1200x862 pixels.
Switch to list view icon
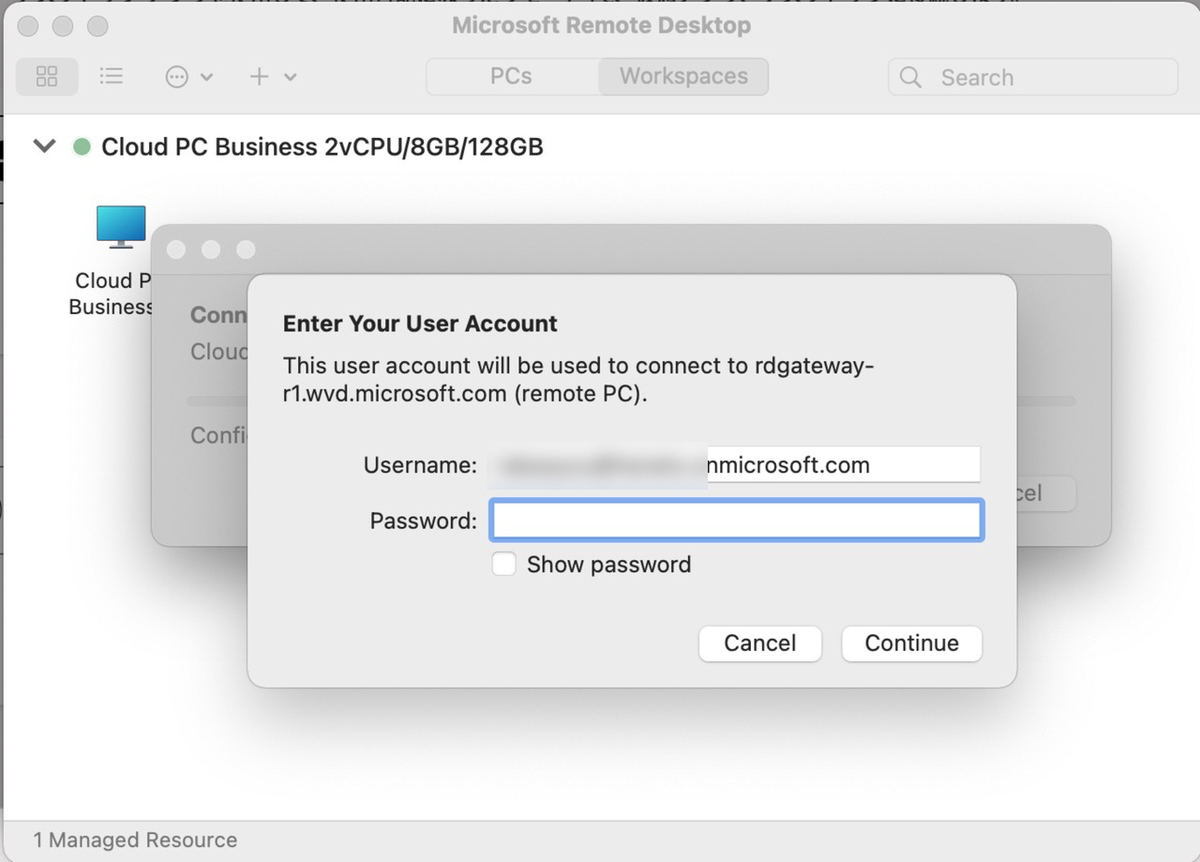(x=111, y=77)
